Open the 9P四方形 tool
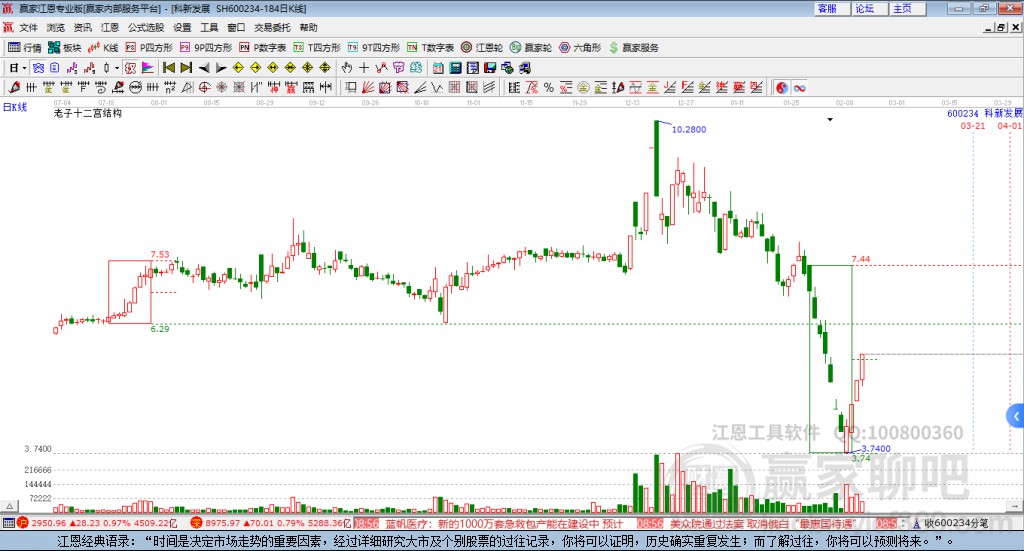 click(x=206, y=48)
